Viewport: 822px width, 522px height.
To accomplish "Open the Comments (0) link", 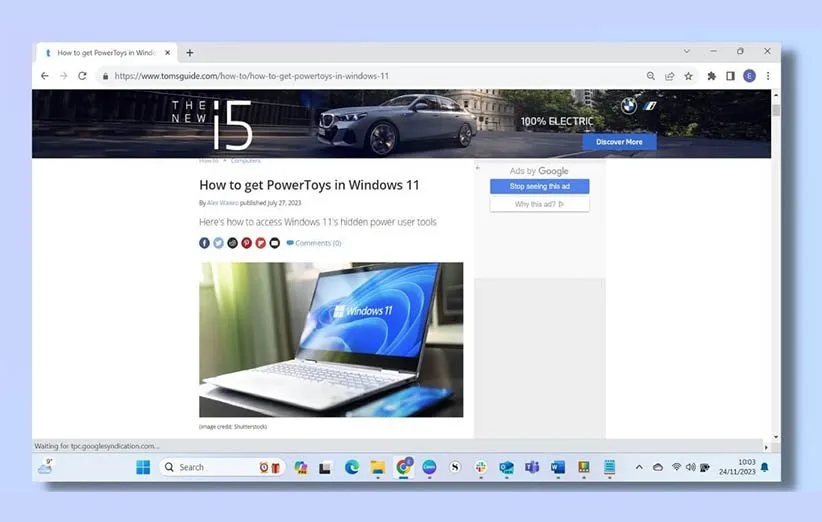I will pos(314,243).
